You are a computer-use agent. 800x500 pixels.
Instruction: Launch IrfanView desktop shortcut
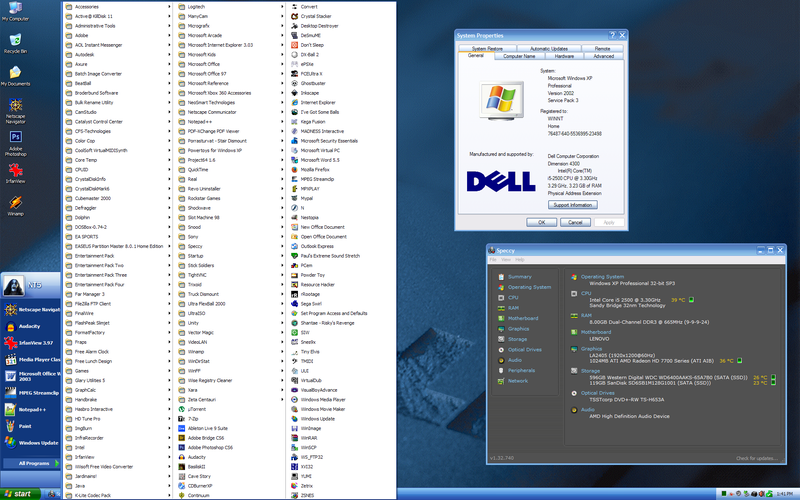[15, 173]
